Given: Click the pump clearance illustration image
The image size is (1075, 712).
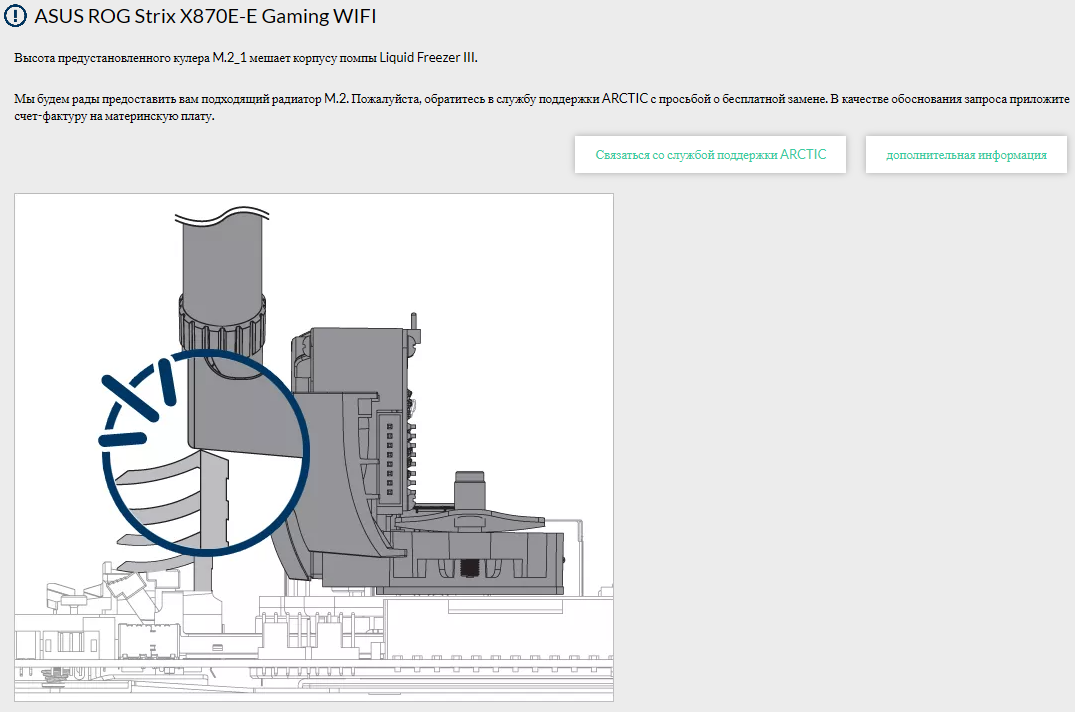Looking at the screenshot, I should pyautogui.click(x=314, y=447).
